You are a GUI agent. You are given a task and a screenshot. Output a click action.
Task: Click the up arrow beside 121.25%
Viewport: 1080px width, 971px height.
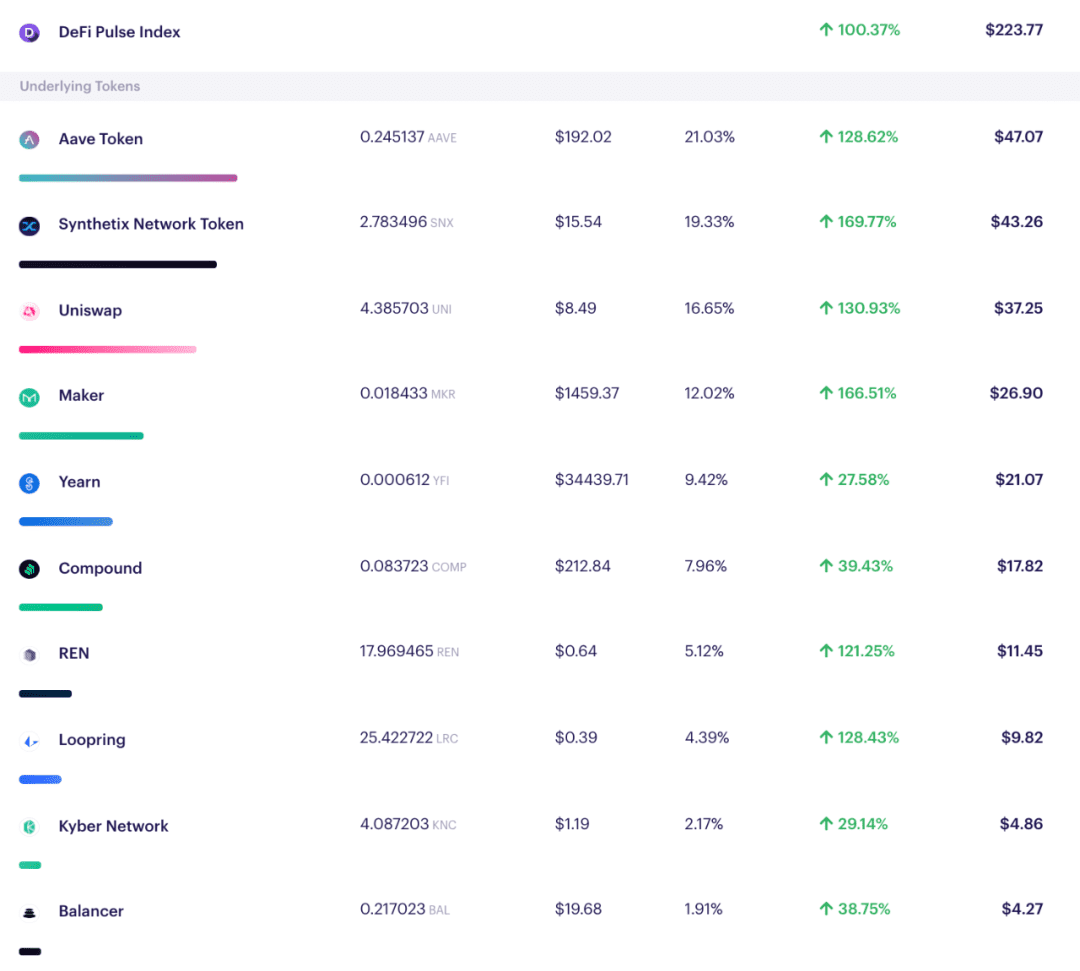826,651
